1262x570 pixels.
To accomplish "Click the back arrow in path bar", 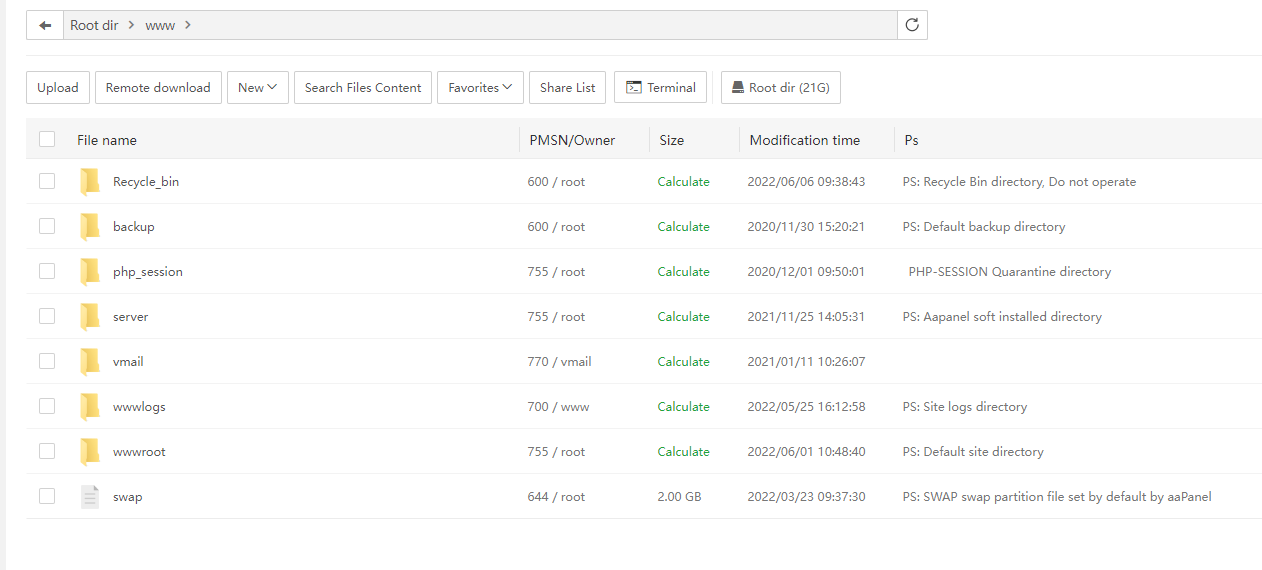I will point(45,25).
